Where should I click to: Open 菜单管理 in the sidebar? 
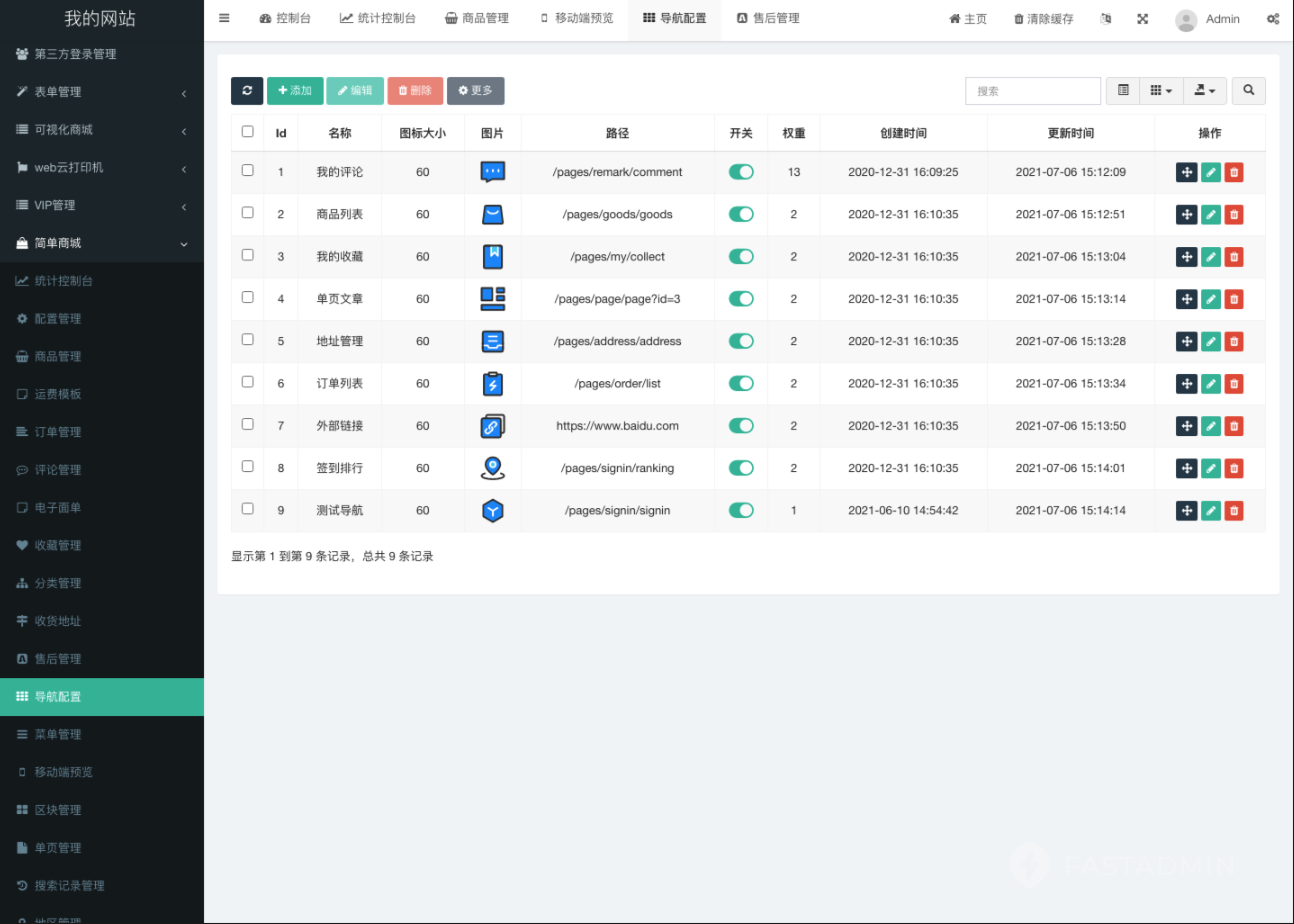coord(58,734)
